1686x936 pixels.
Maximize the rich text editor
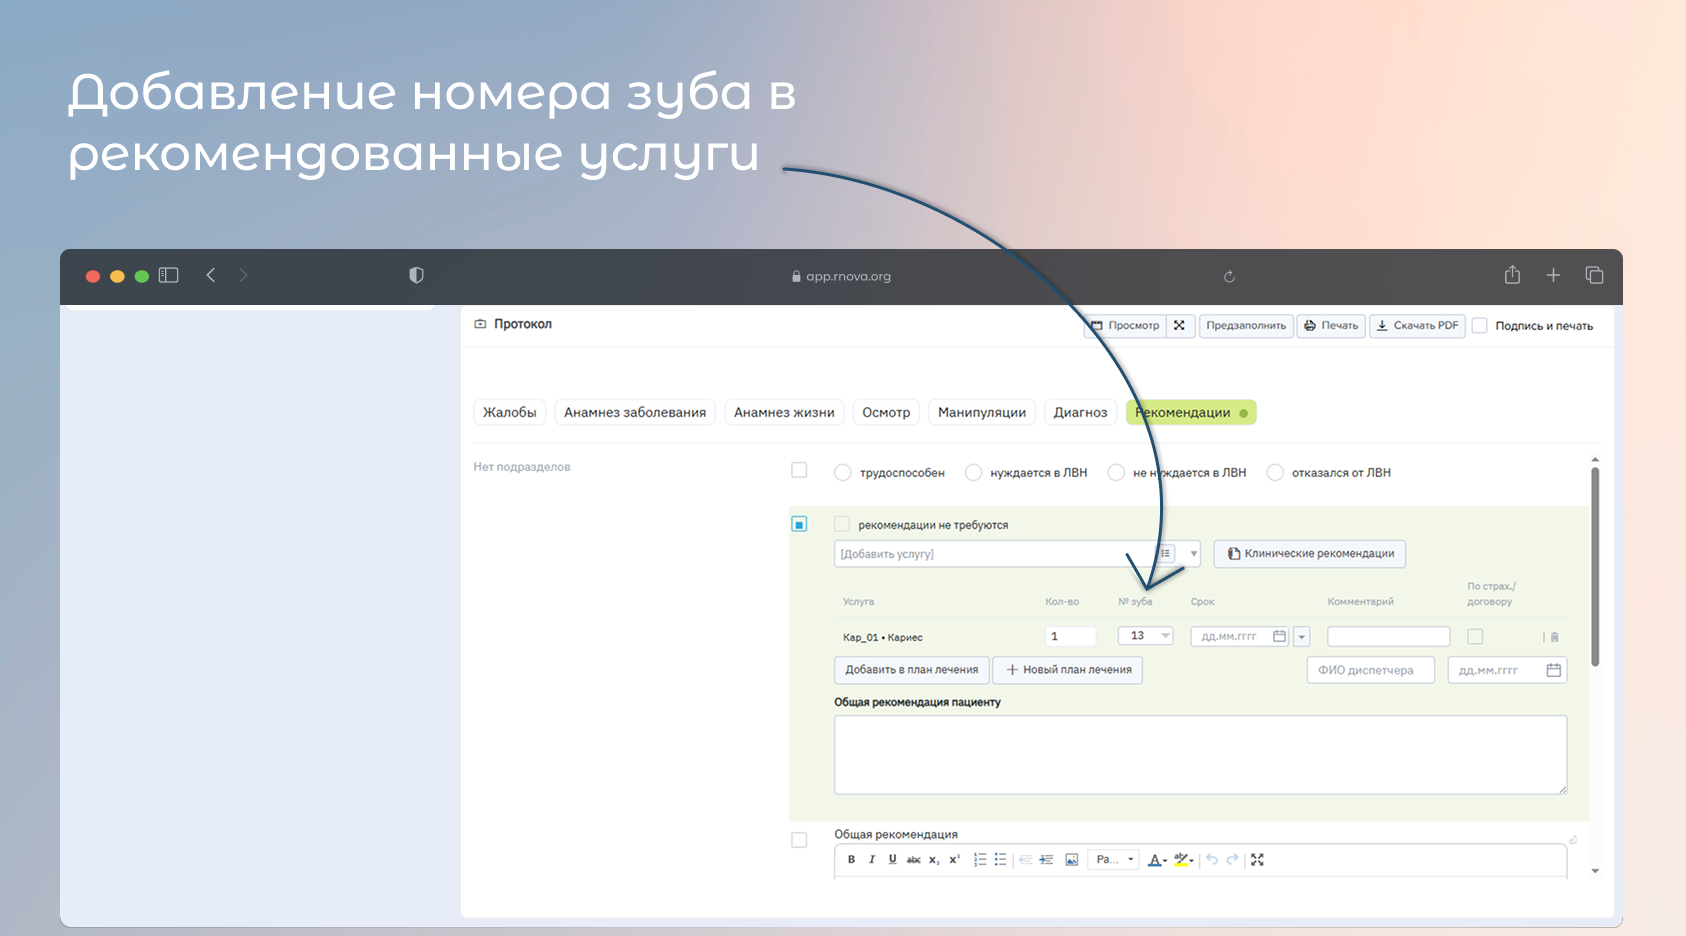pyautogui.click(x=1258, y=860)
